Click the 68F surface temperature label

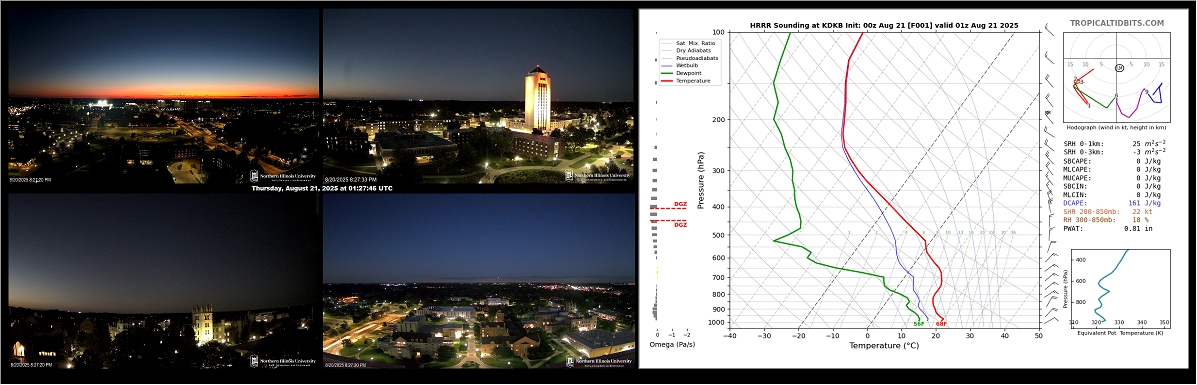point(941,324)
